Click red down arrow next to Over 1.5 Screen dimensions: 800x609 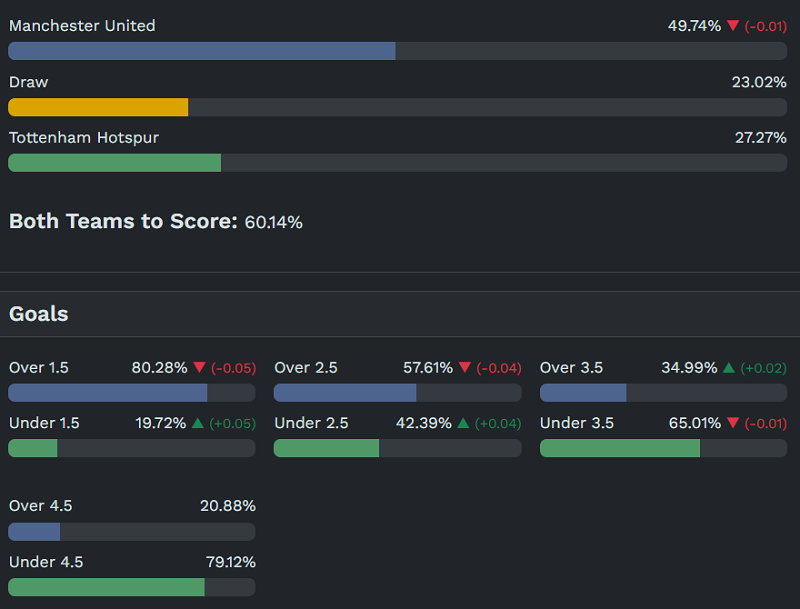click(x=199, y=368)
